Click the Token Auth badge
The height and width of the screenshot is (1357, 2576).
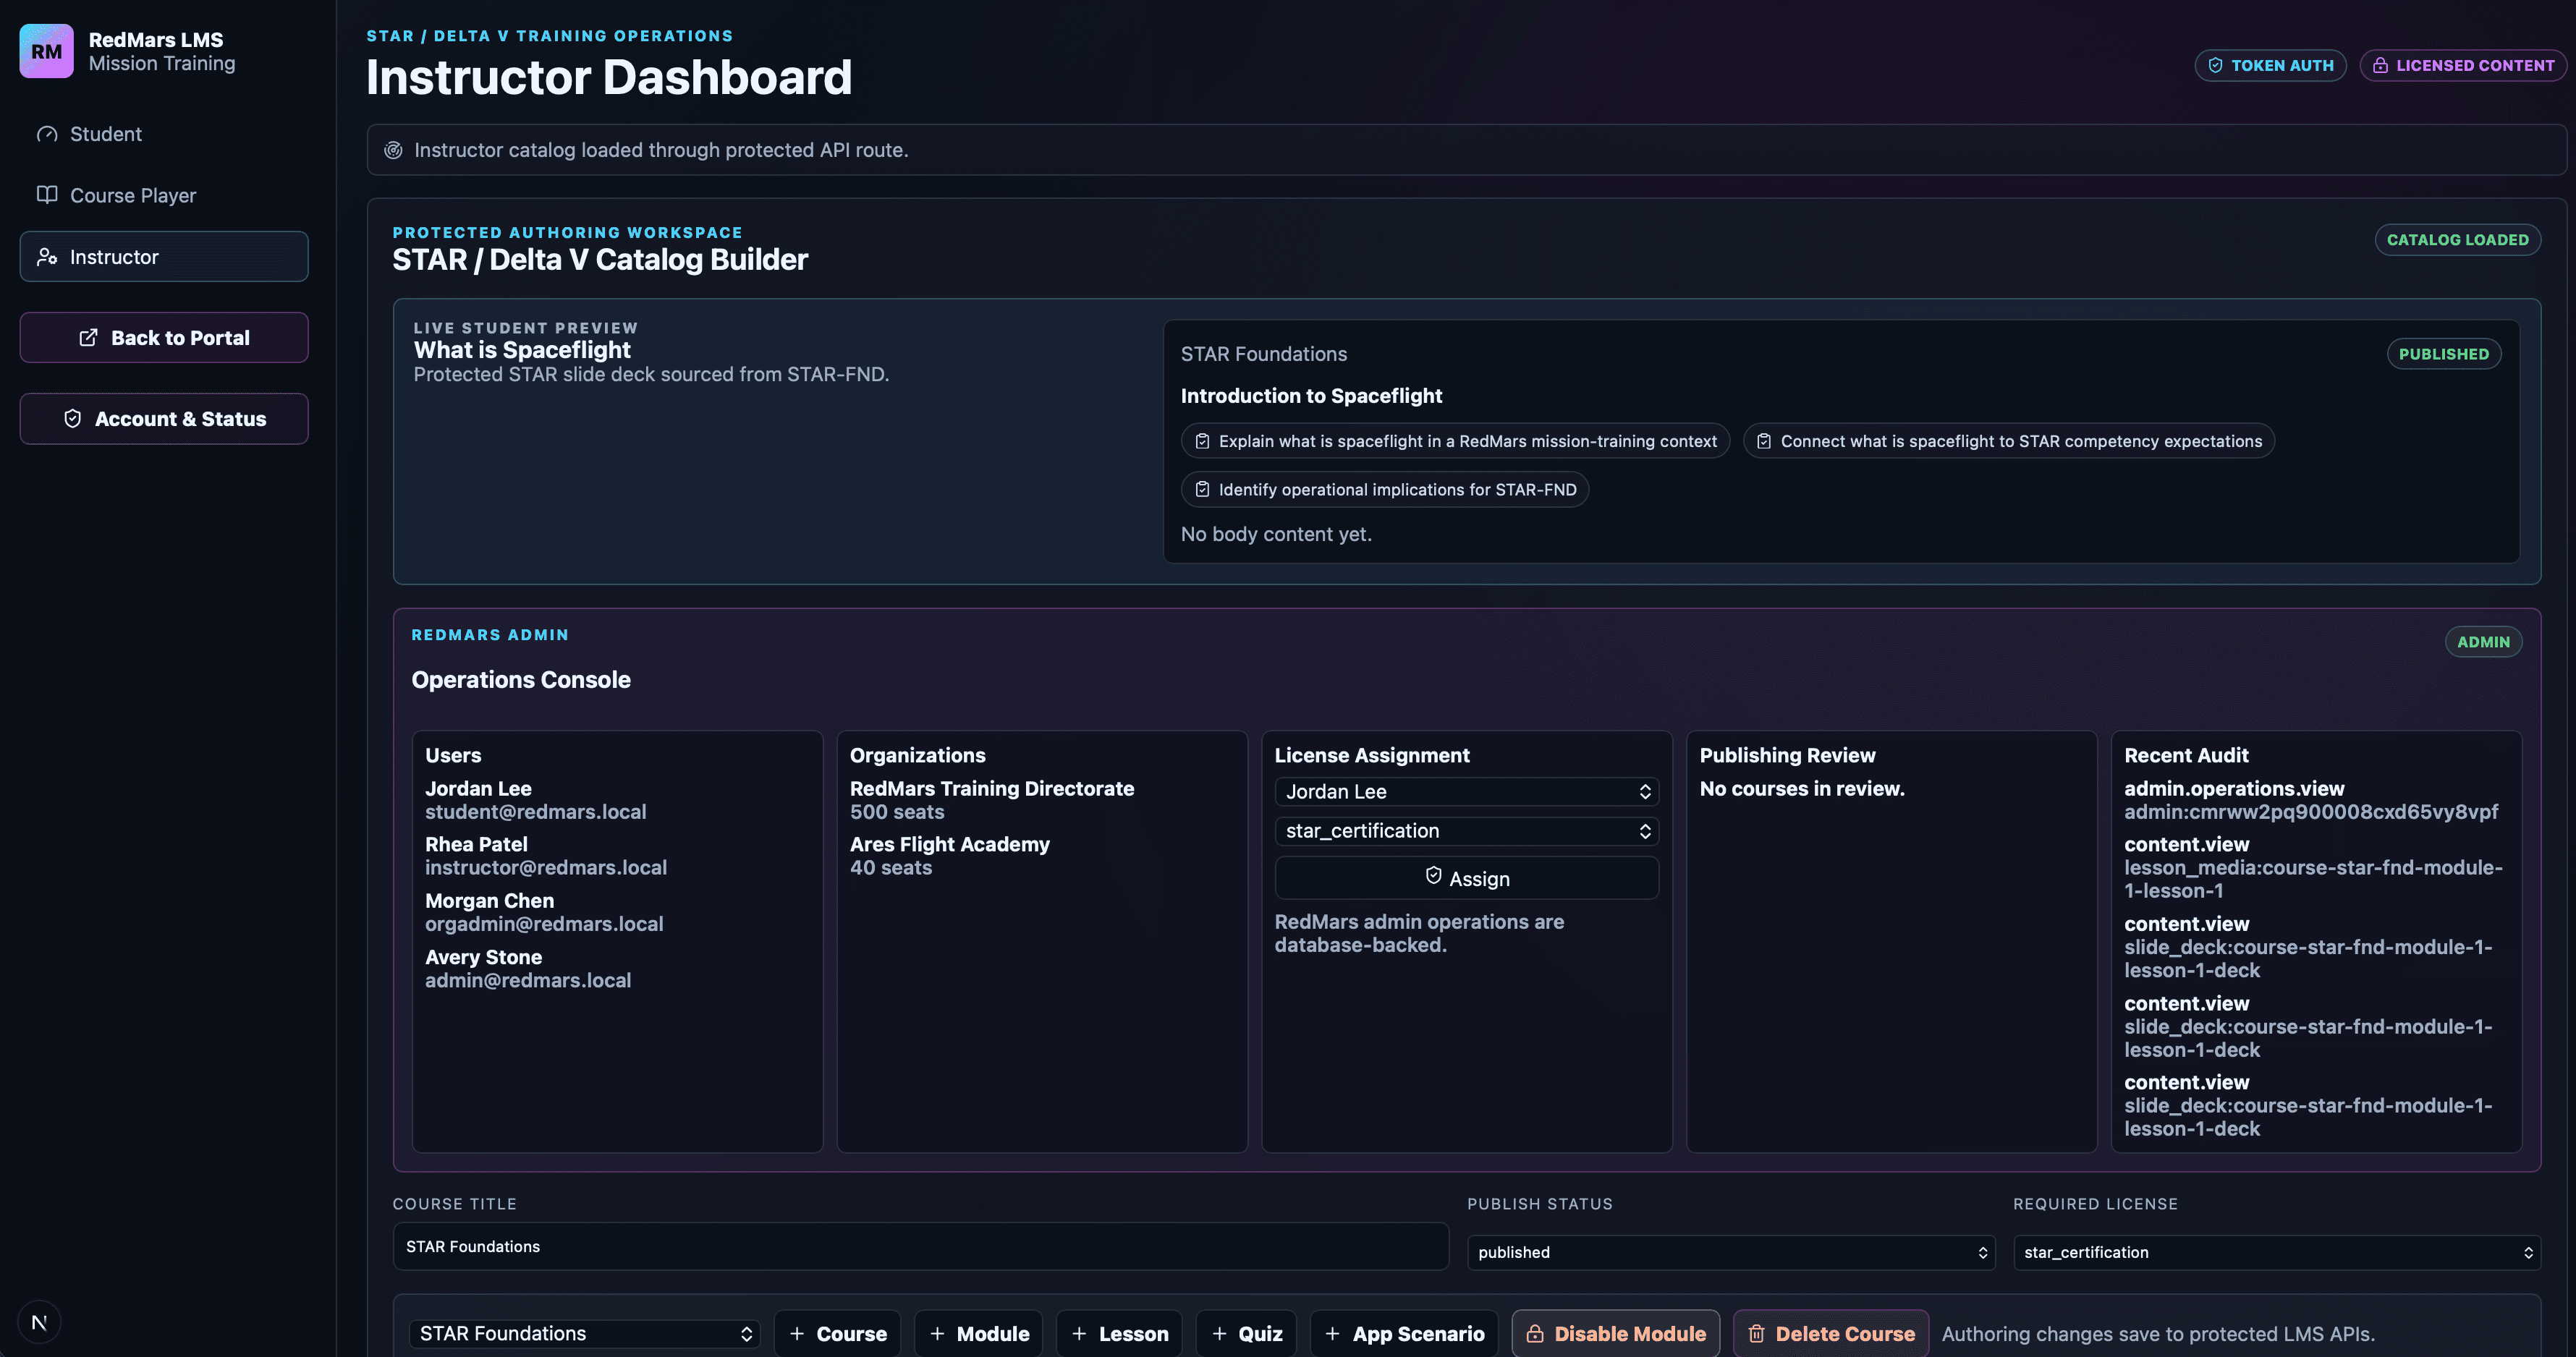2270,65
